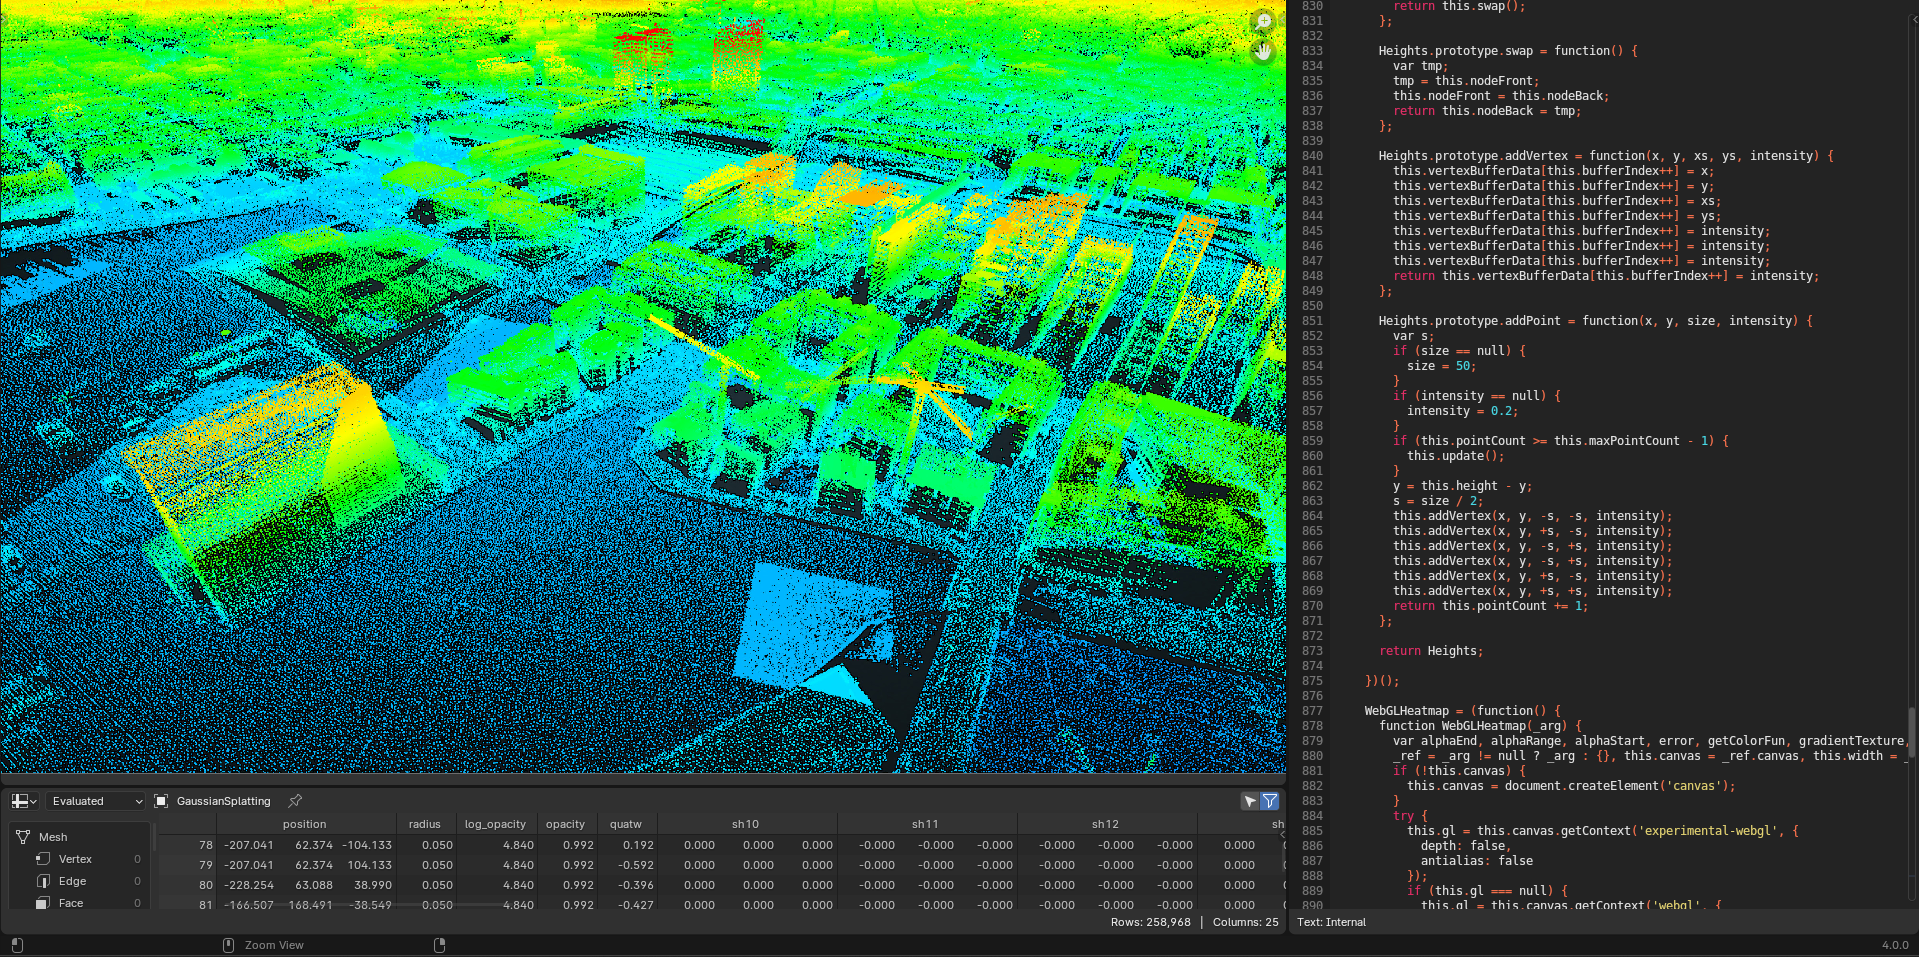Select the Mesh entry in the dataset list

(53, 837)
